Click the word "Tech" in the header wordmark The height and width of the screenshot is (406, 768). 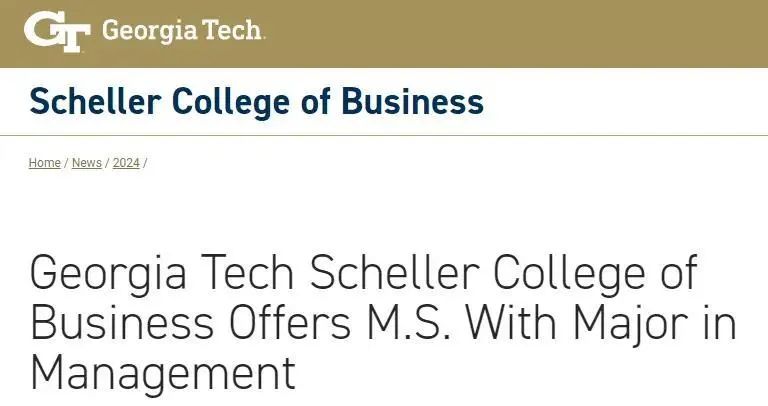pyautogui.click(x=233, y=32)
